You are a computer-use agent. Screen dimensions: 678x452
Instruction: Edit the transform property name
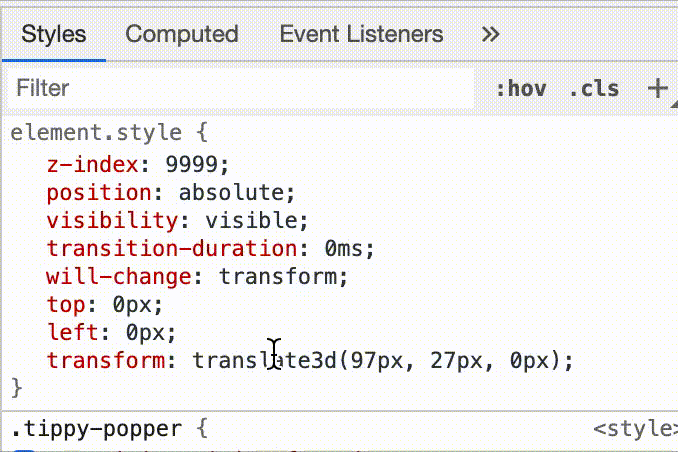[106, 360]
